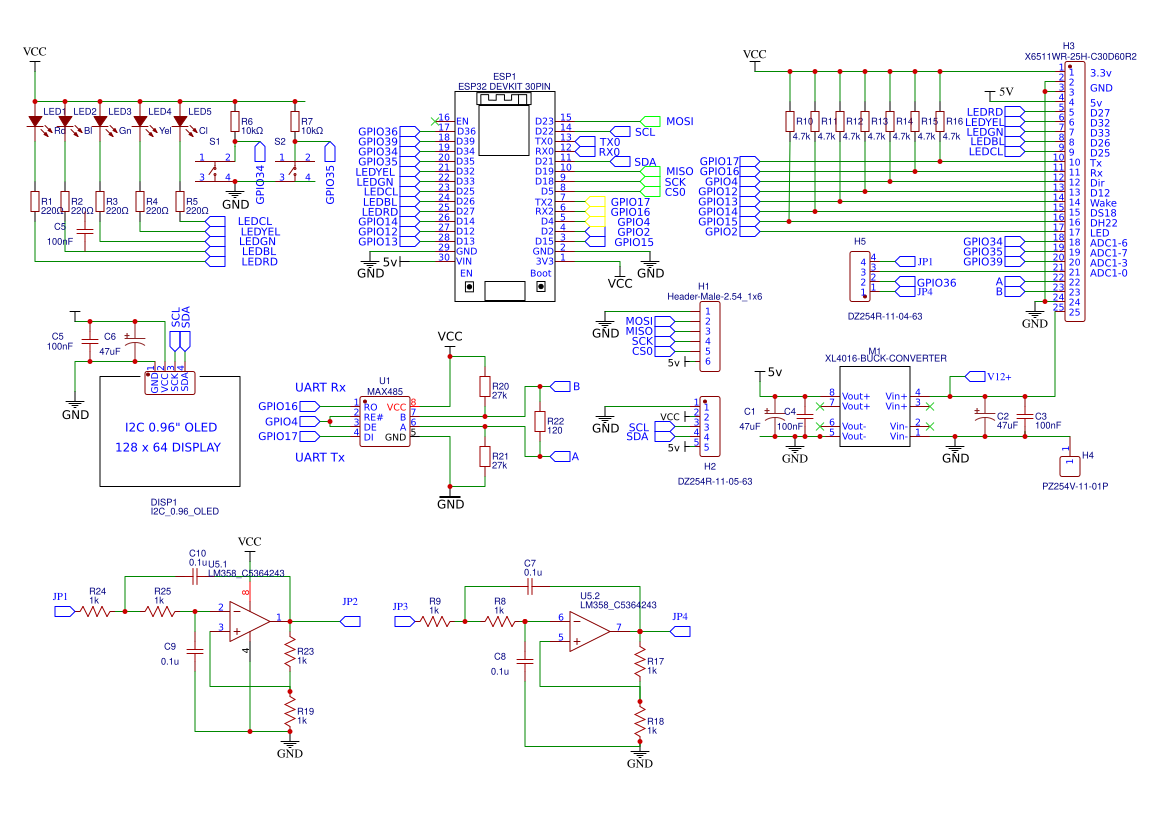Click the 'DS18' pin label on H3
The height and width of the screenshot is (827, 1169).
(1103, 213)
